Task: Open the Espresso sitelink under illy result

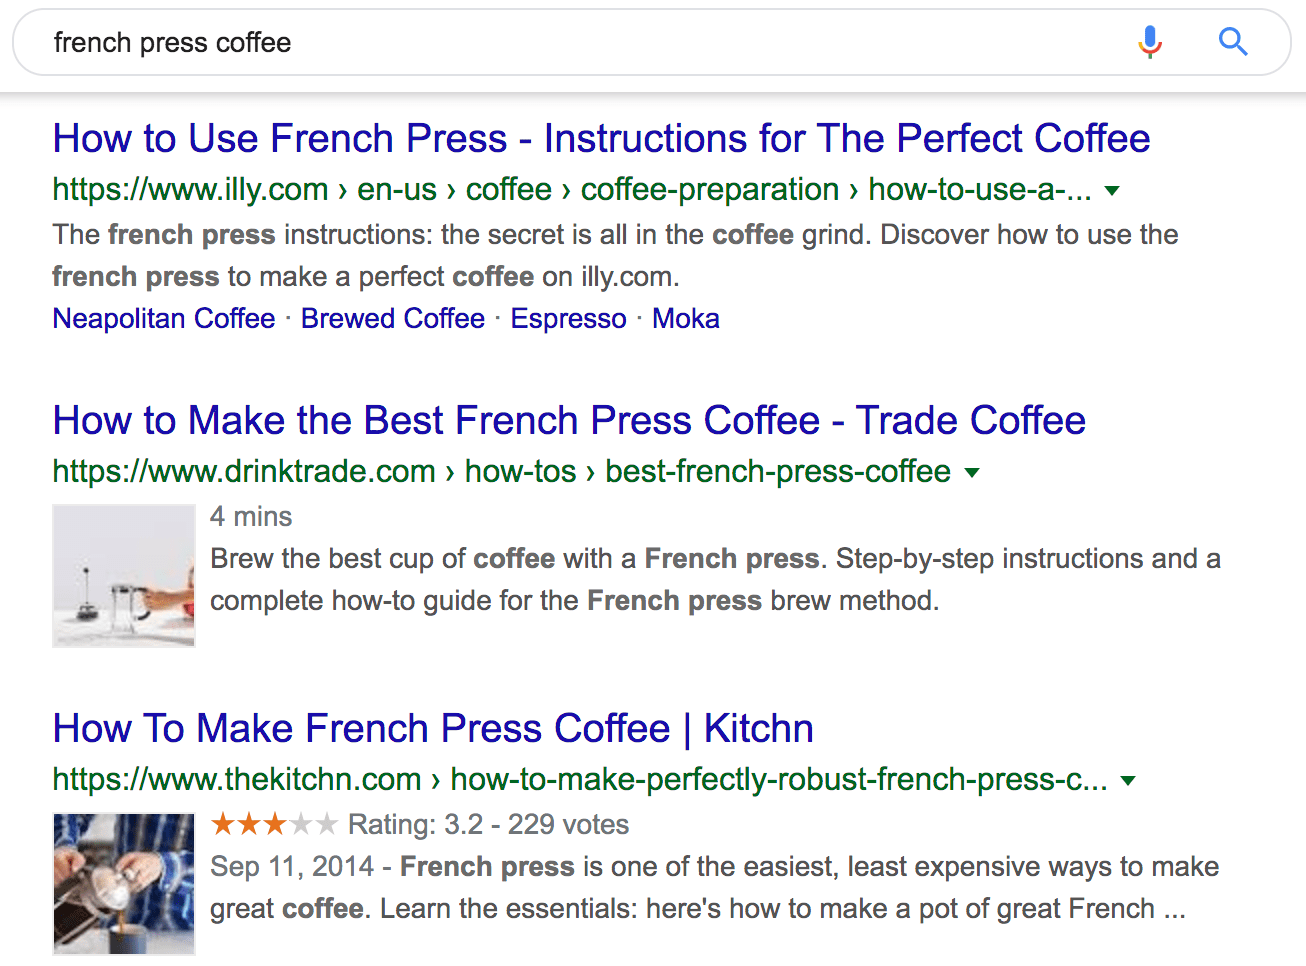Action: pos(568,318)
